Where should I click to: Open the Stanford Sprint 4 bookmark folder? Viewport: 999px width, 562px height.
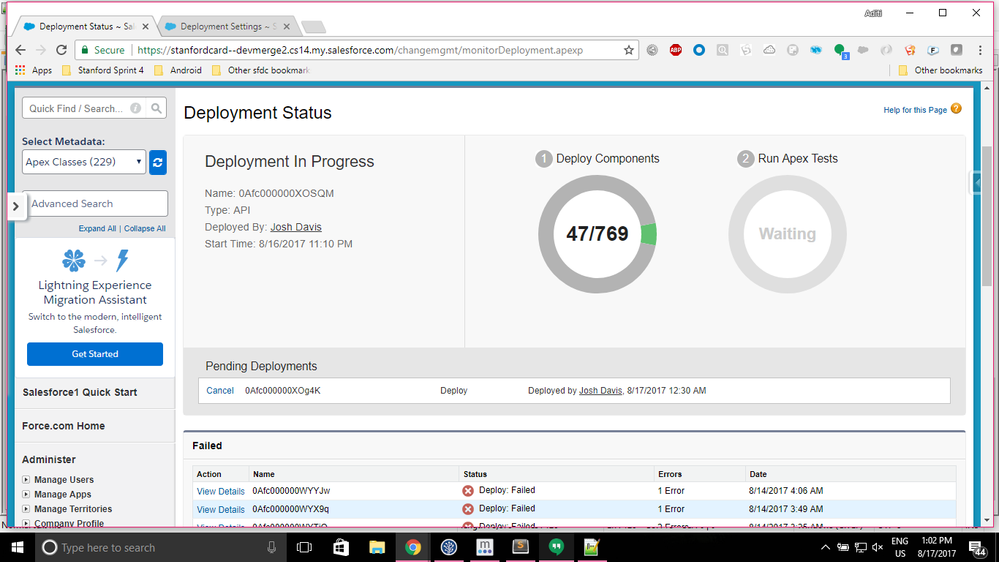103,70
